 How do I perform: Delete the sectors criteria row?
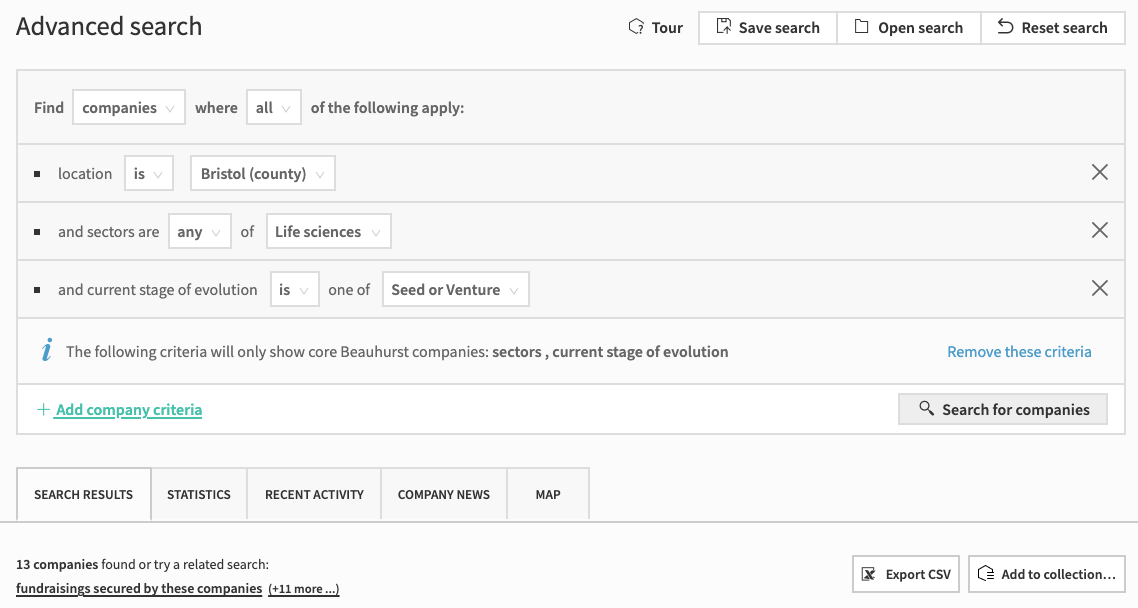(1099, 231)
